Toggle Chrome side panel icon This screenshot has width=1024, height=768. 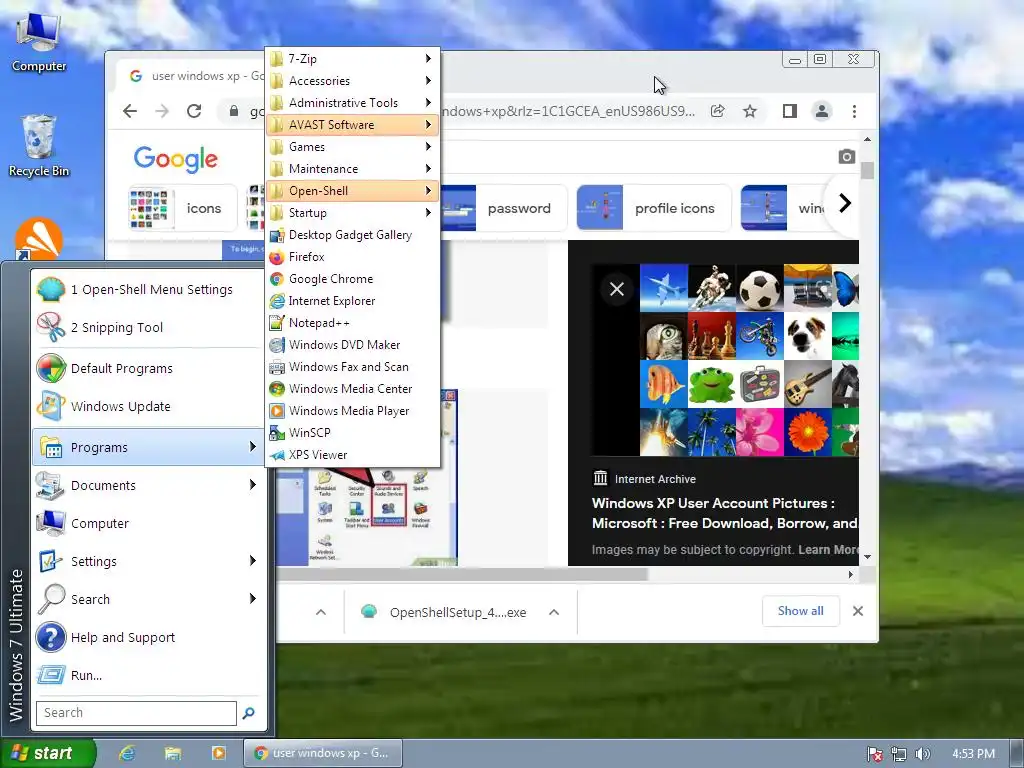(790, 111)
